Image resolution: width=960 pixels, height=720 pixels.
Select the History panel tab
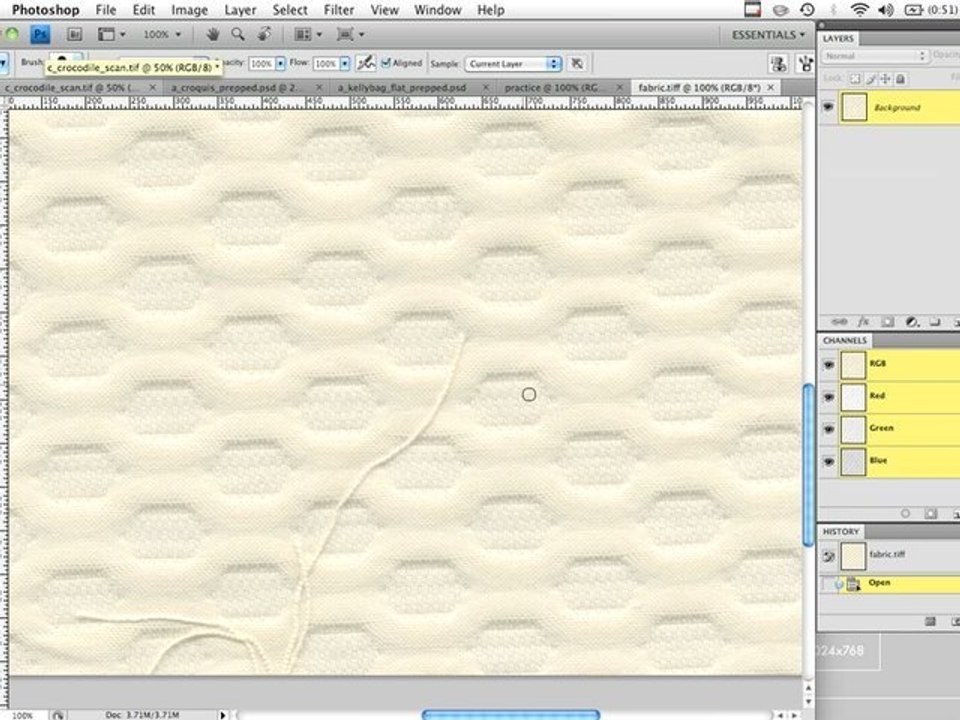point(841,531)
